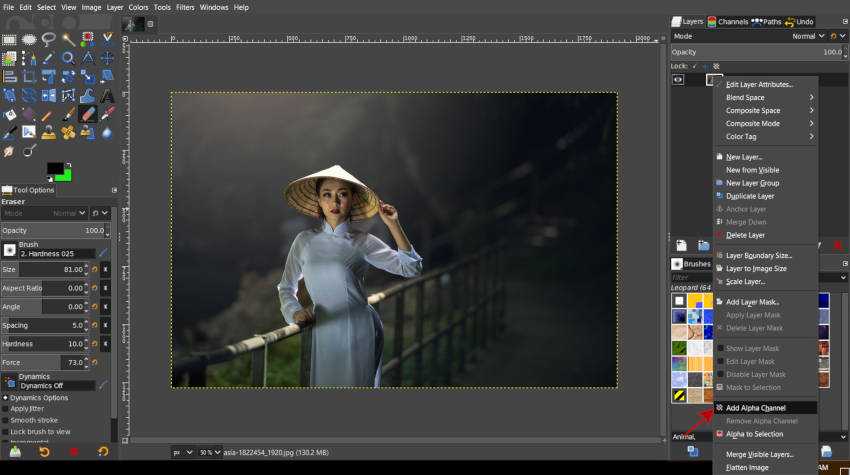Open the Filters menu
The height and width of the screenshot is (475, 850).
tap(185, 7)
